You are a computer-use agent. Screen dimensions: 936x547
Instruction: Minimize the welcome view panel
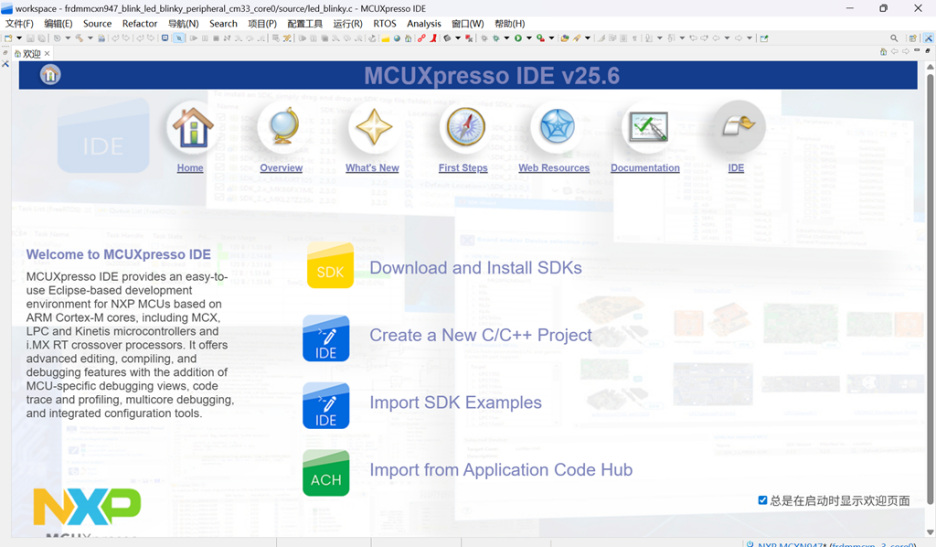[917, 50]
